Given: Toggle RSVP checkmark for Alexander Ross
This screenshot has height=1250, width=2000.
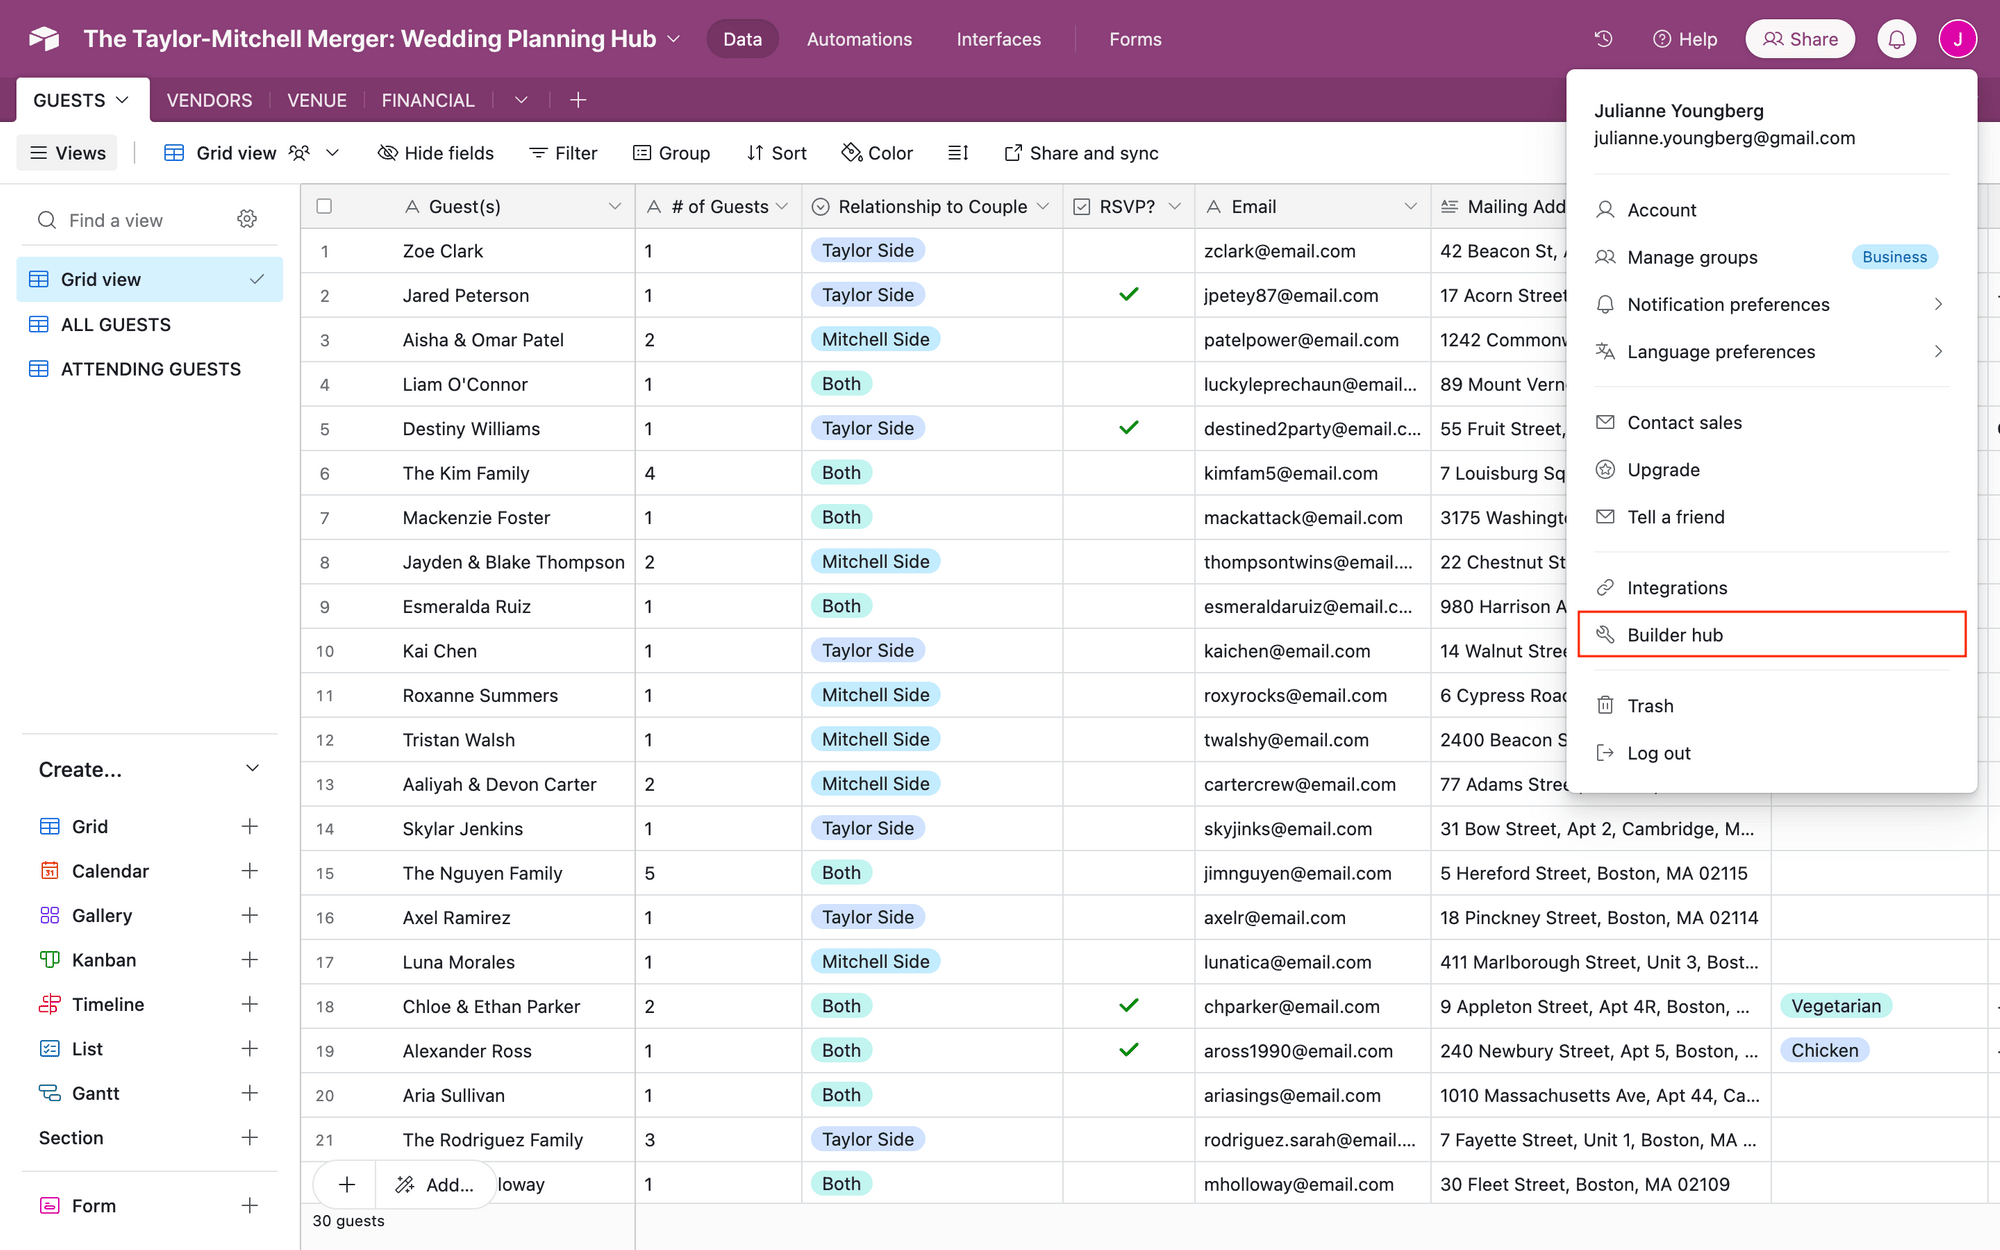Looking at the screenshot, I should tap(1129, 1050).
